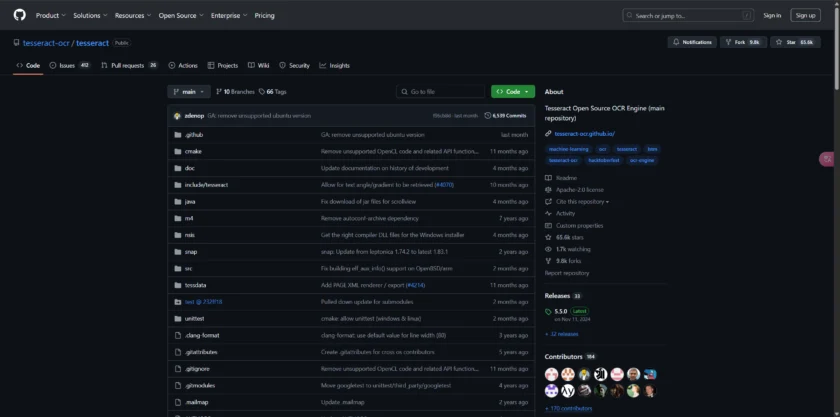Click the GitHub logo icon
Image resolution: width=840 pixels, height=417 pixels.
pyautogui.click(x=19, y=15)
